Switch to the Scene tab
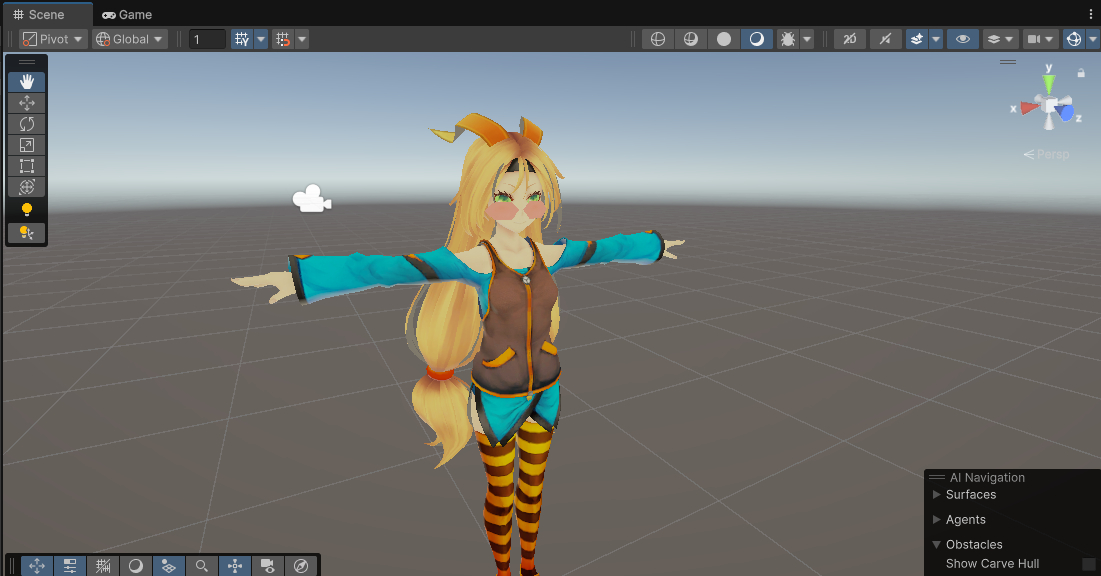 pyautogui.click(x=46, y=14)
